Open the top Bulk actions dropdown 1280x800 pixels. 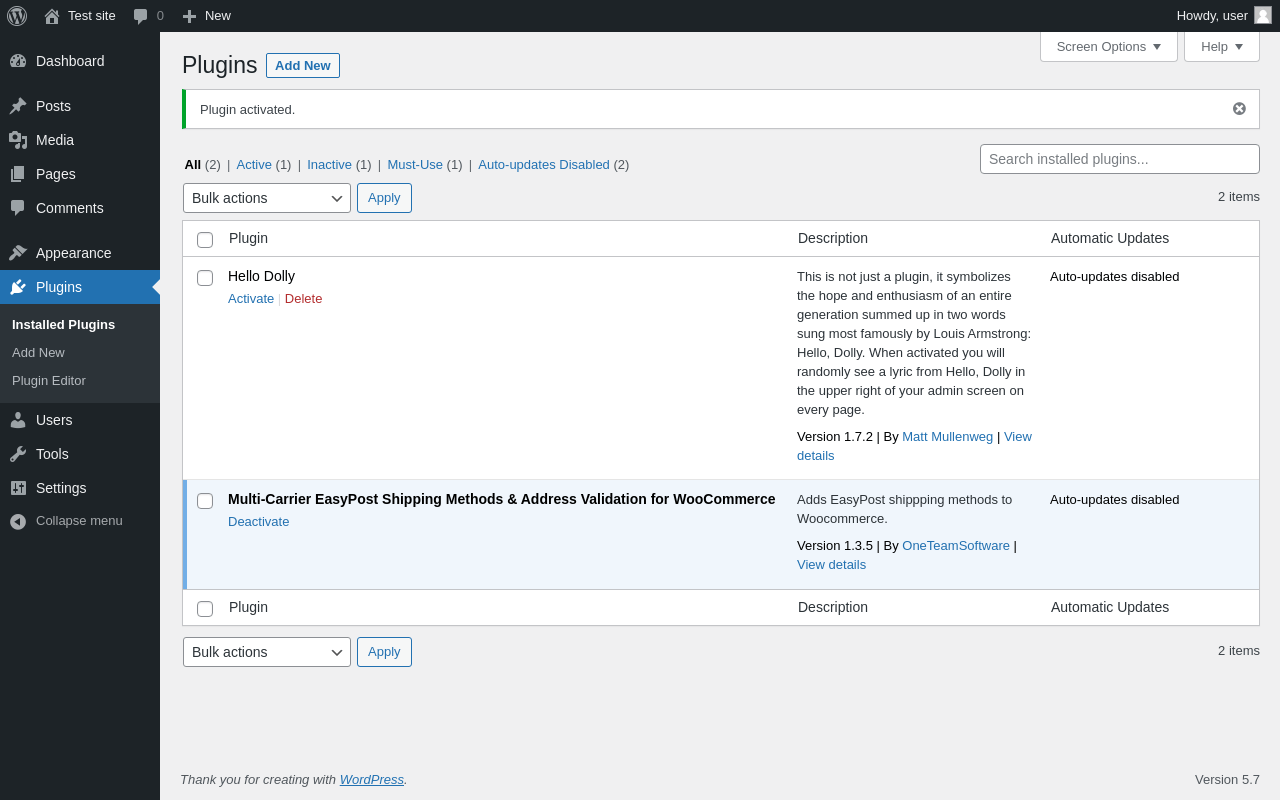(267, 198)
